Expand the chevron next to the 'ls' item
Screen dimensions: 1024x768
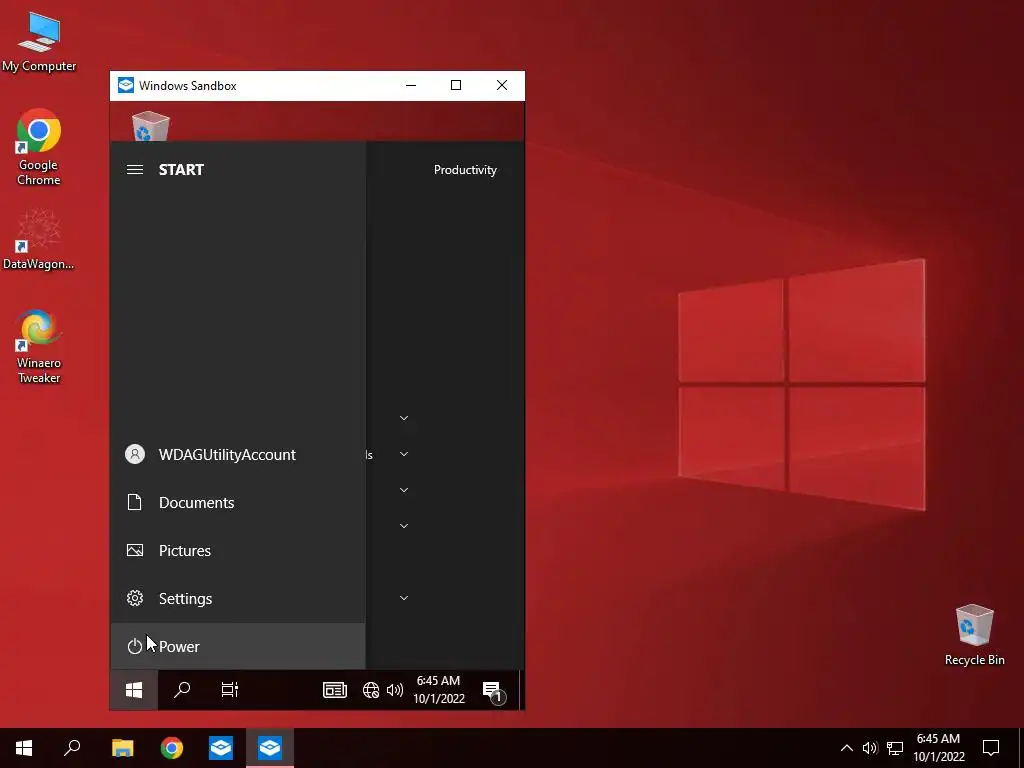[404, 454]
